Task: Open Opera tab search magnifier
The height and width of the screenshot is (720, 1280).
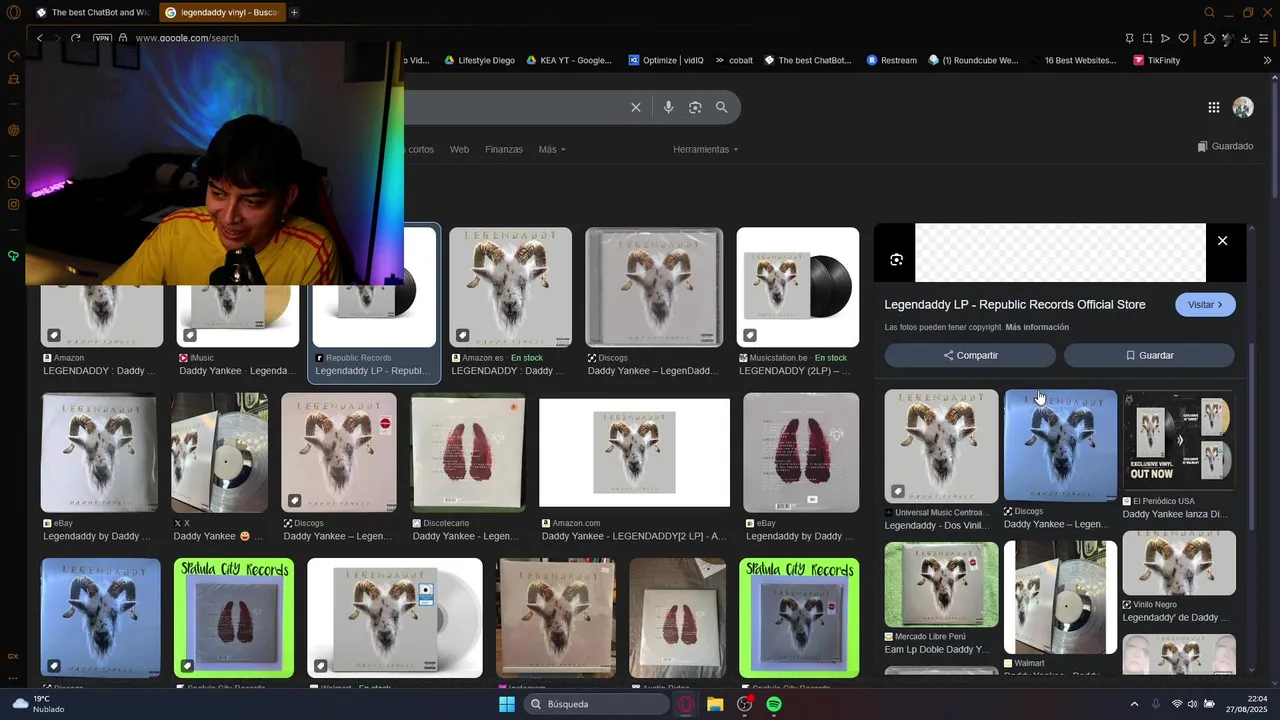Action: [1209, 12]
